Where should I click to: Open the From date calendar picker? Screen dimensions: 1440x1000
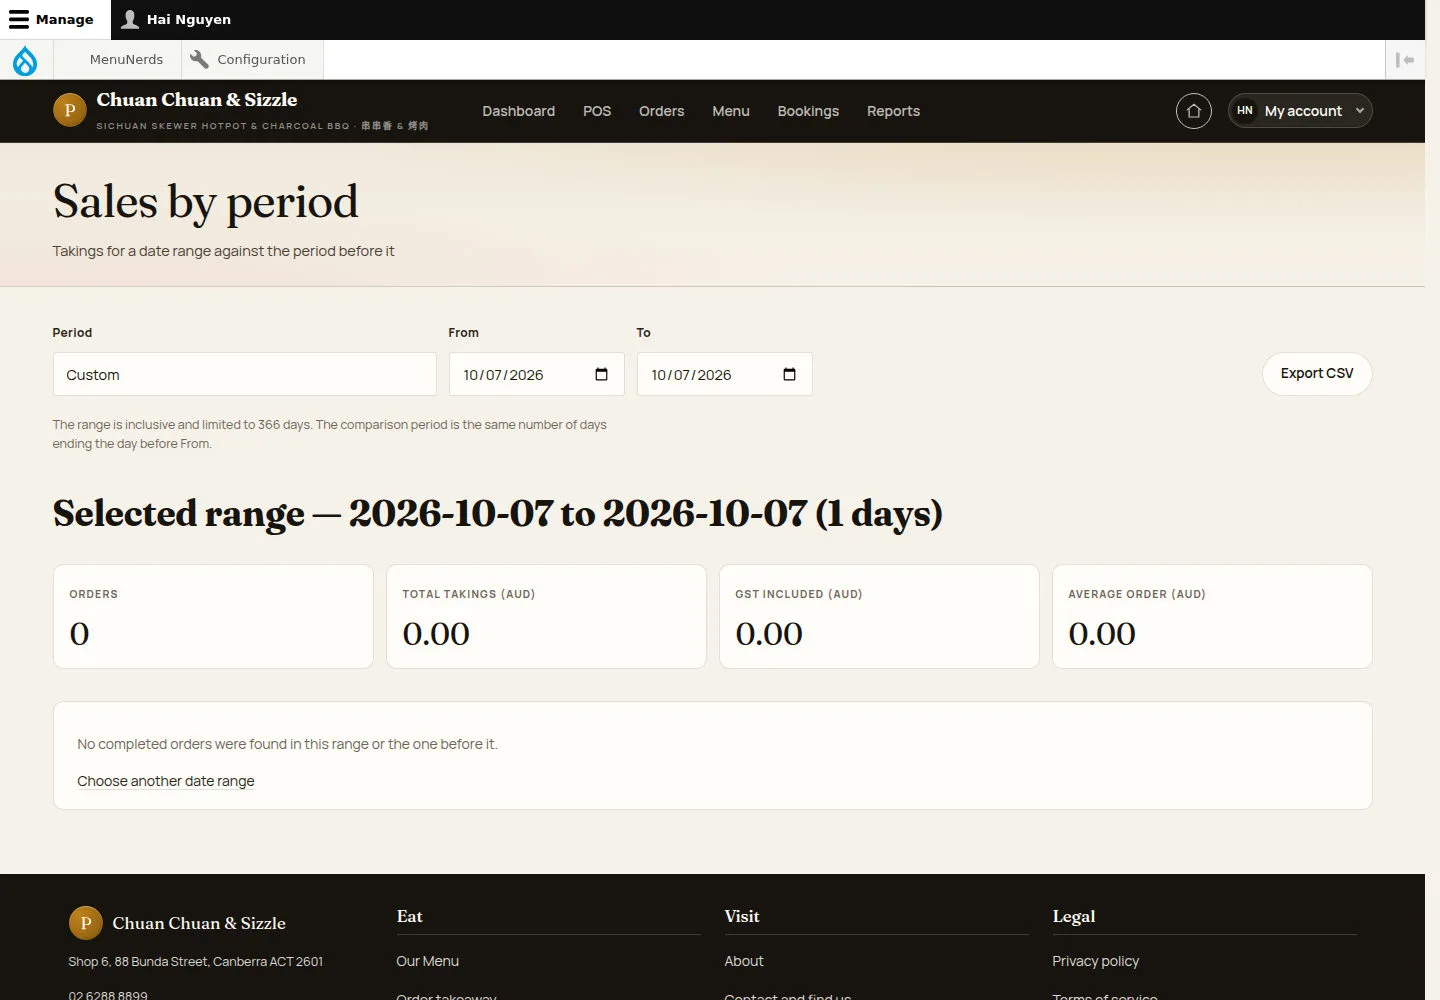tap(601, 374)
